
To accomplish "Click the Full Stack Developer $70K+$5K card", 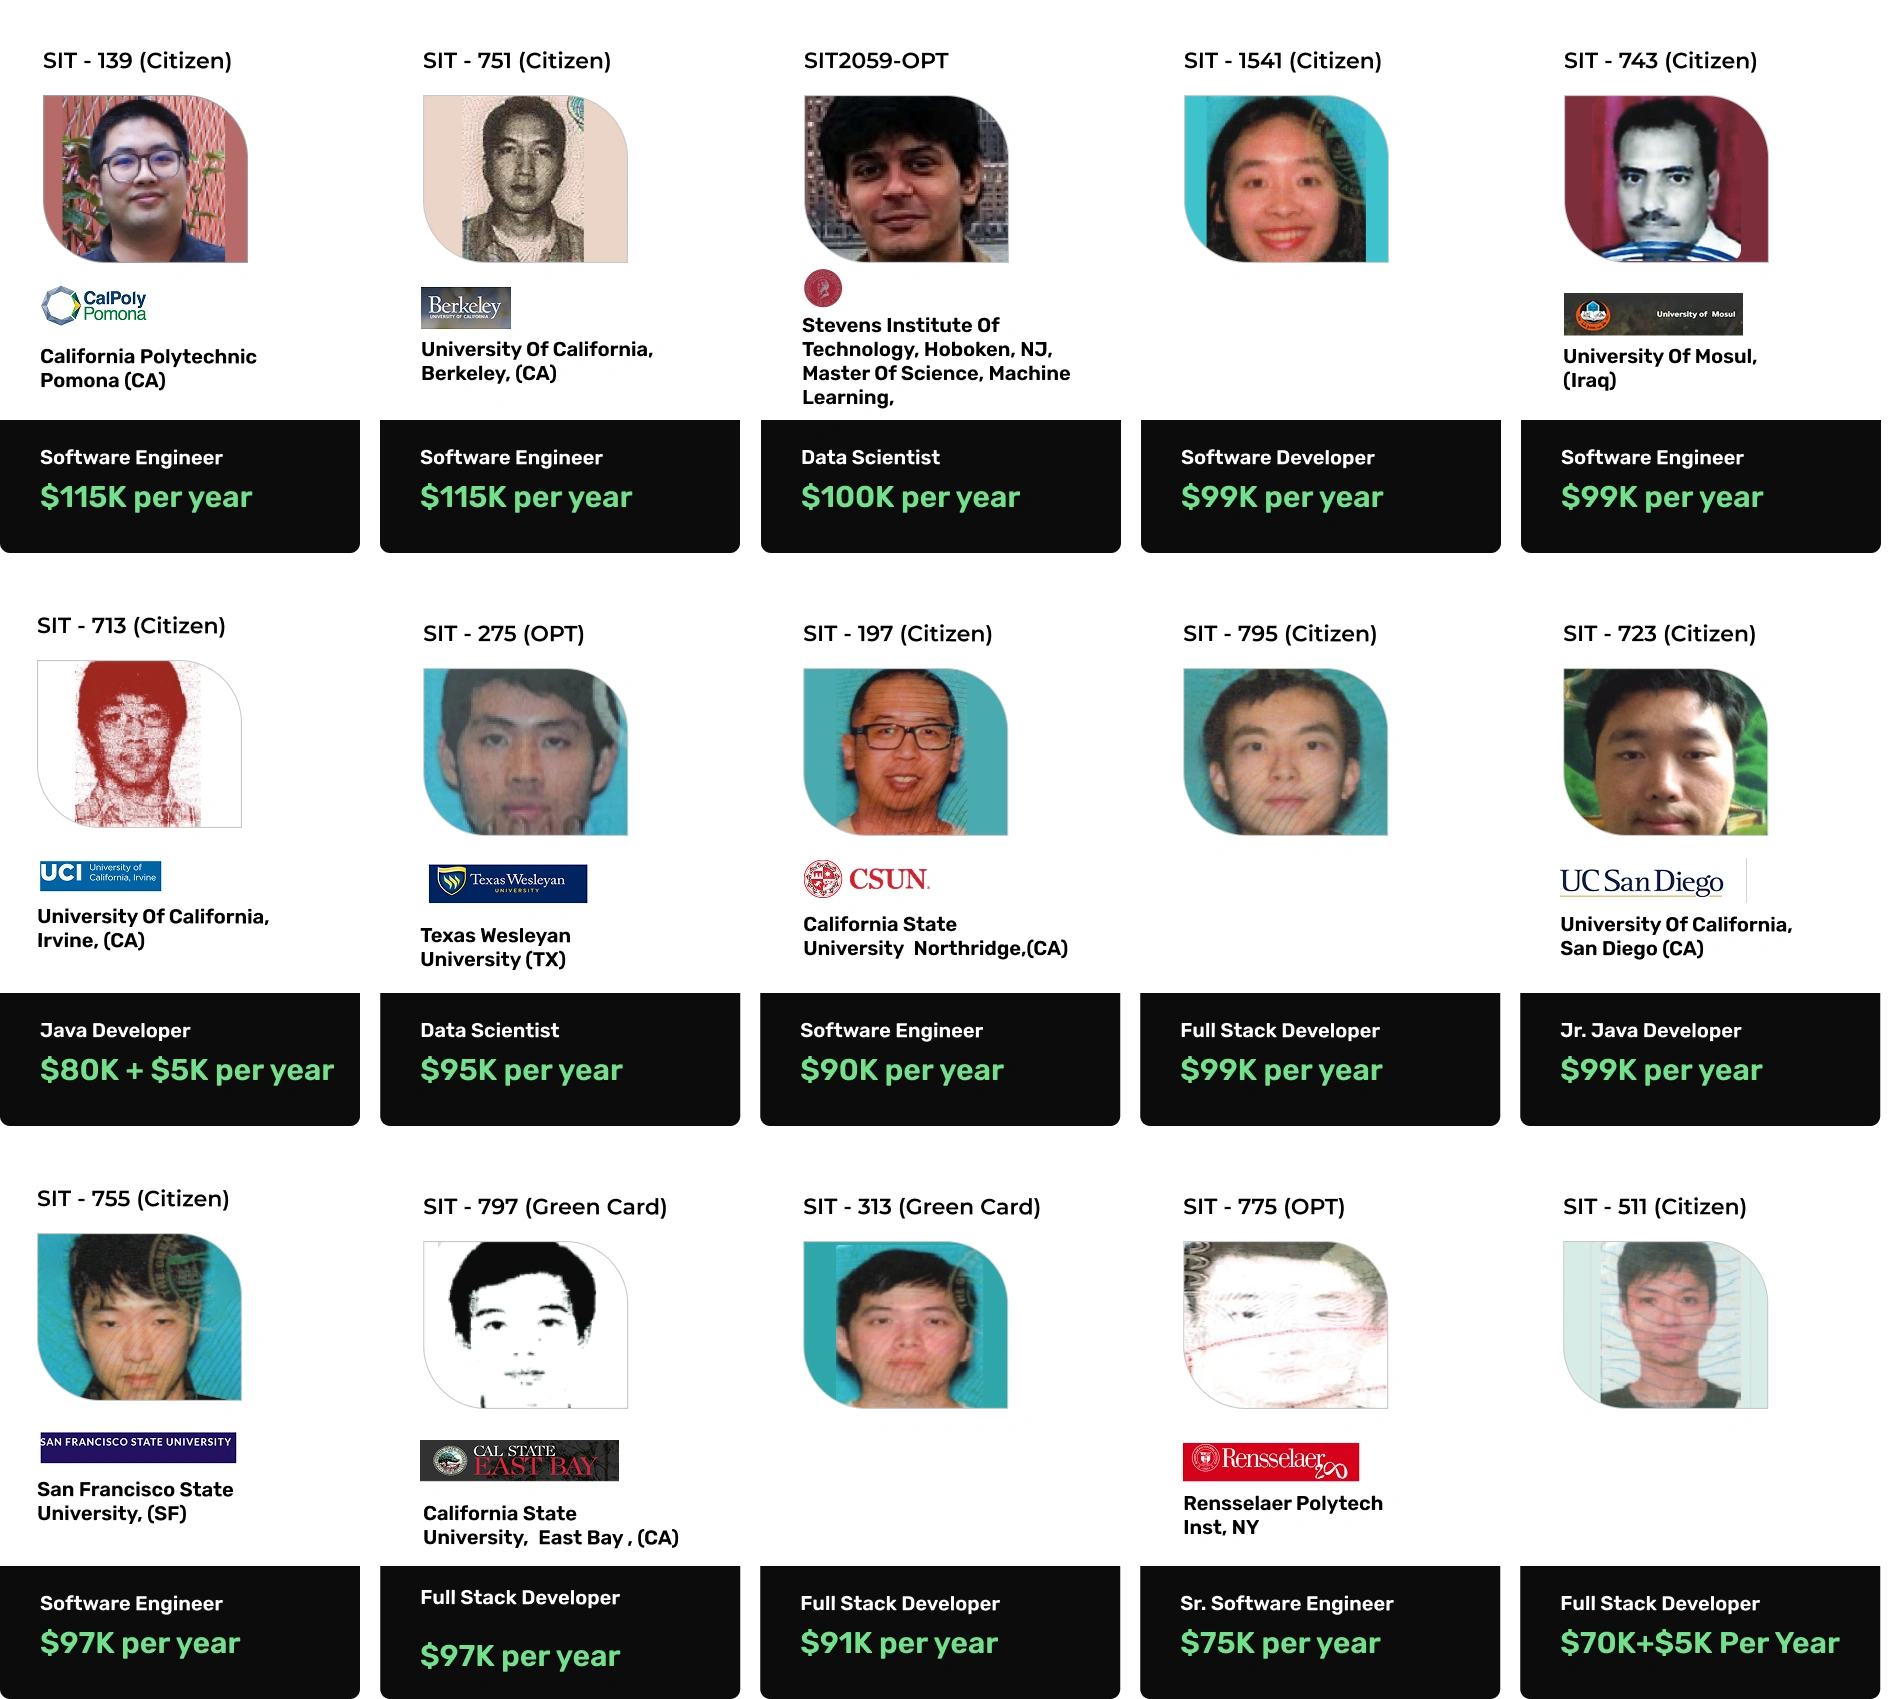I will pyautogui.click(x=1700, y=1632).
